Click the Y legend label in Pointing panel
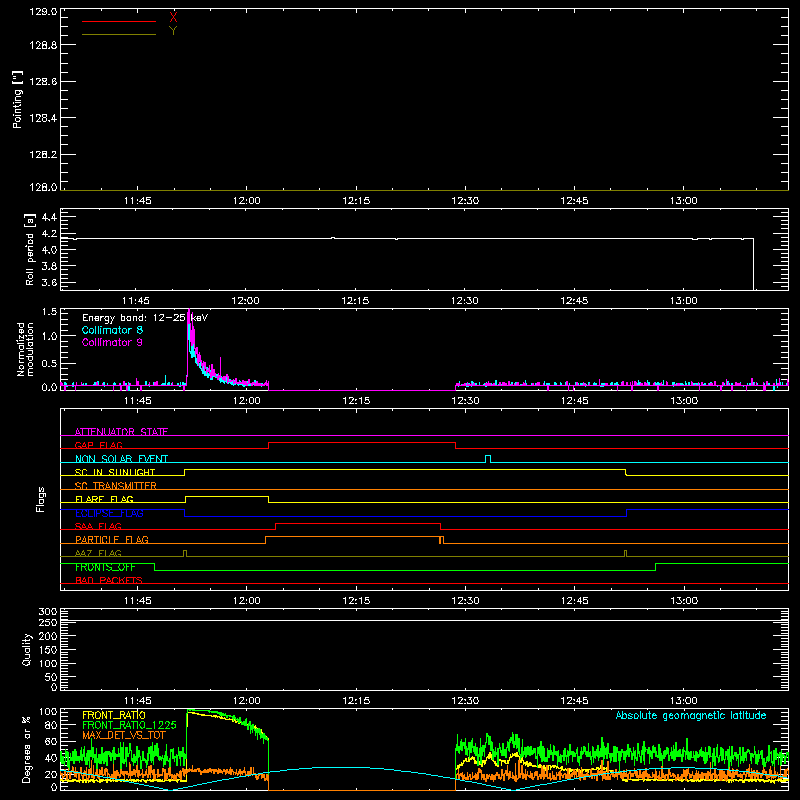Image resolution: width=800 pixels, height=800 pixels. click(x=173, y=31)
